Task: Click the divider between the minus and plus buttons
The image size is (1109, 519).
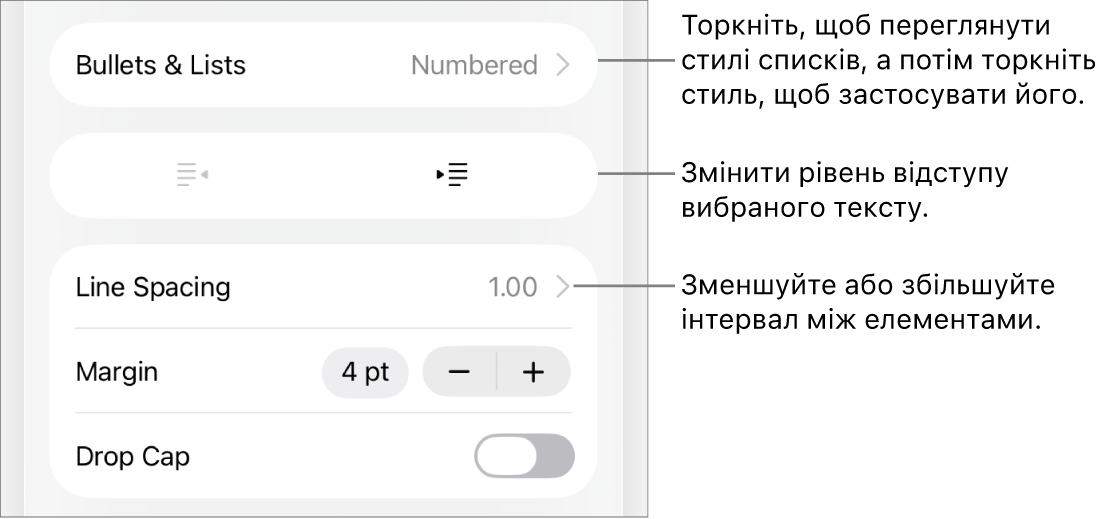Action: tap(497, 373)
